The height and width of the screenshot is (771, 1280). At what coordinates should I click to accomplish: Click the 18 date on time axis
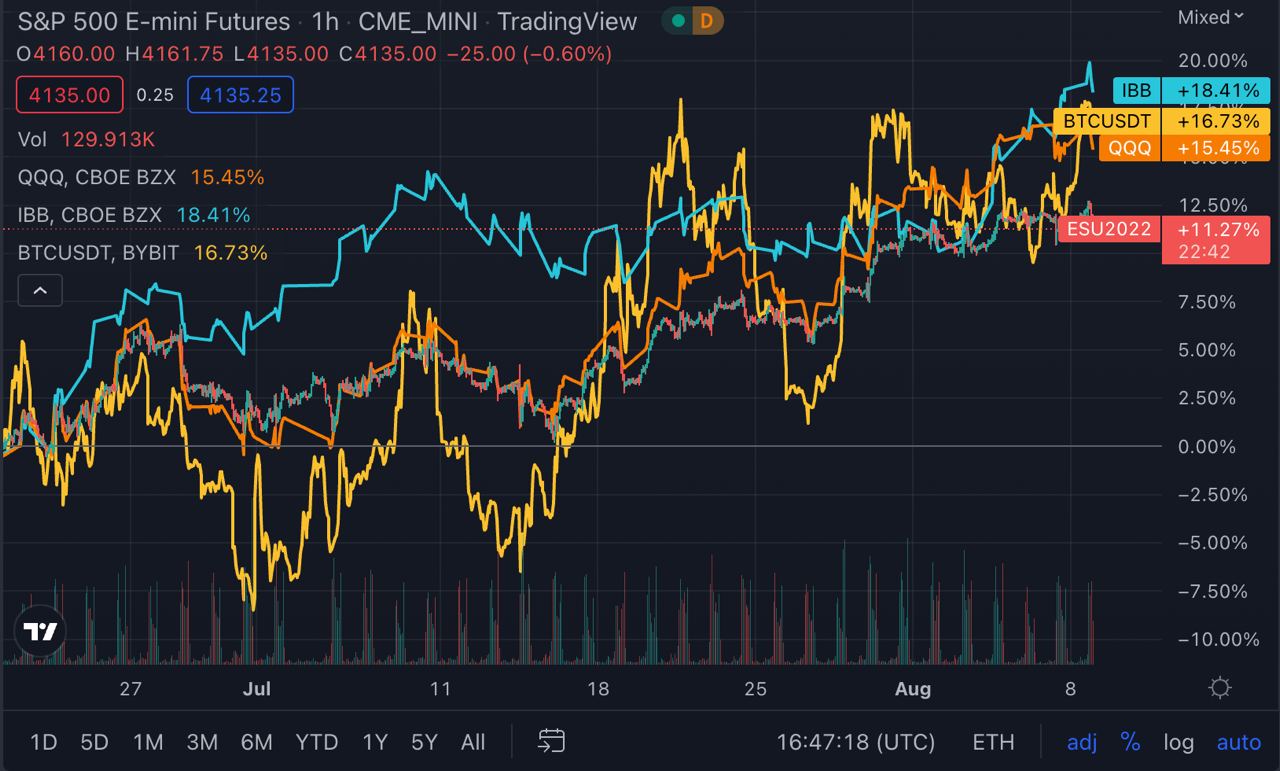click(598, 689)
